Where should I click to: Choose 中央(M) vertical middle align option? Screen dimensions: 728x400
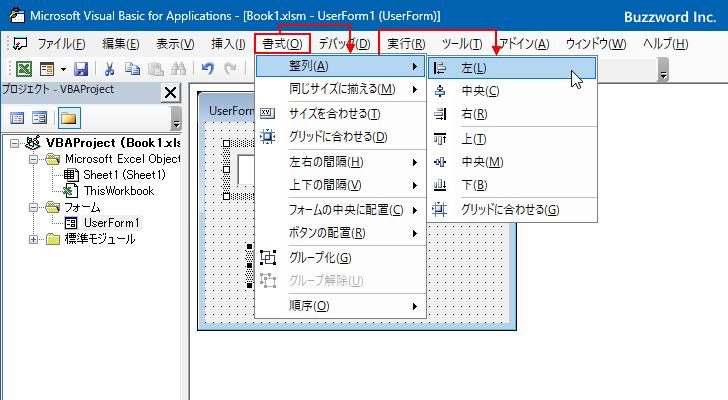512,162
